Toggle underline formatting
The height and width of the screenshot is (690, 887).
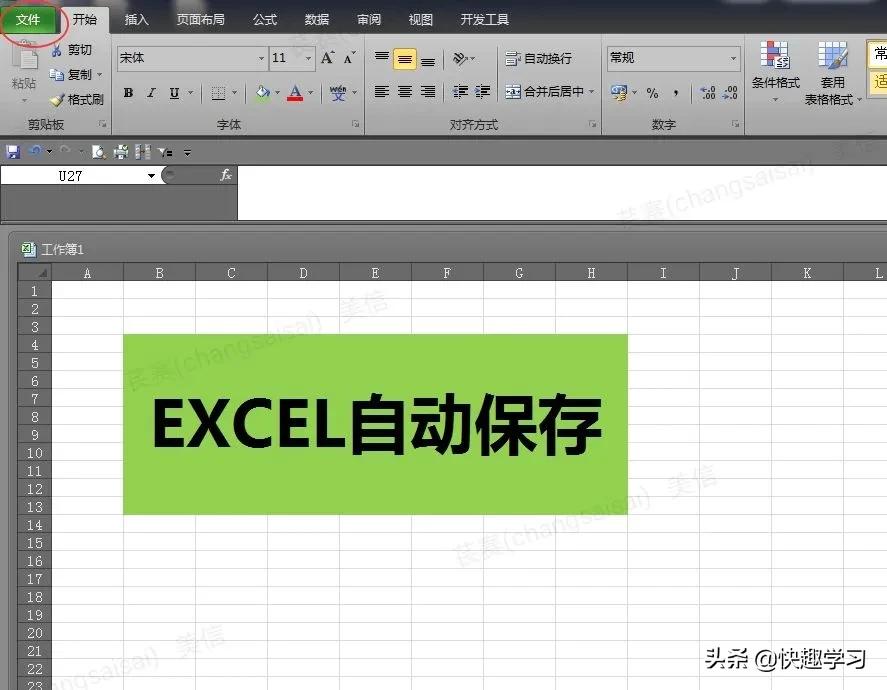tap(174, 93)
